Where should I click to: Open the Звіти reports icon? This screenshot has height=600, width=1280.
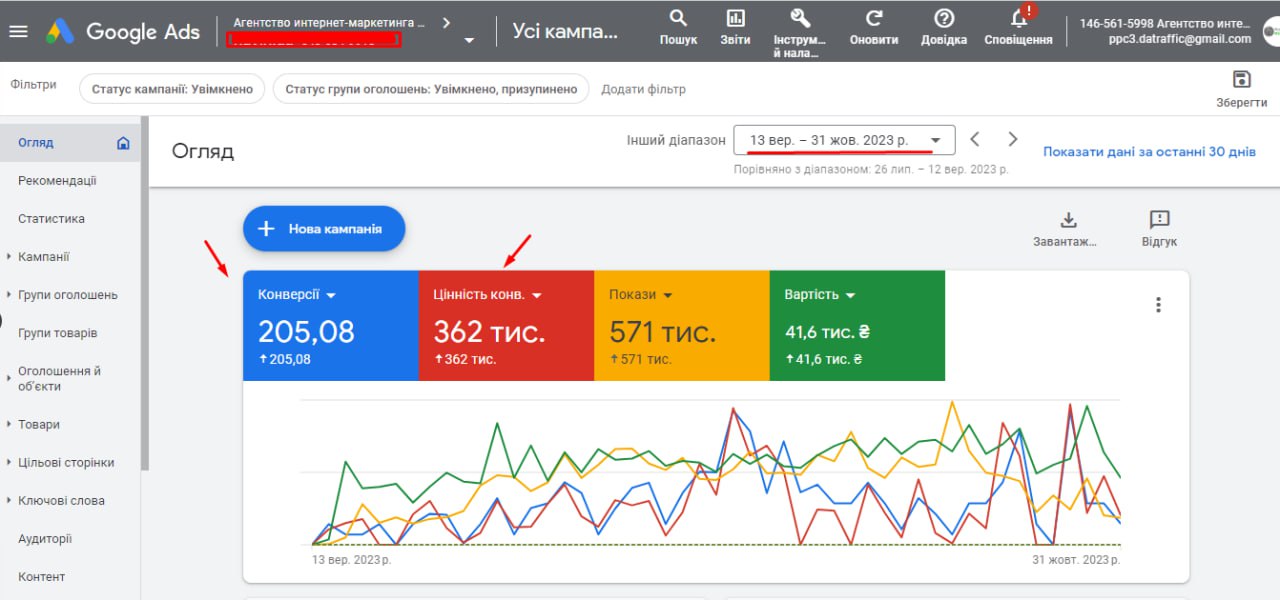(735, 18)
